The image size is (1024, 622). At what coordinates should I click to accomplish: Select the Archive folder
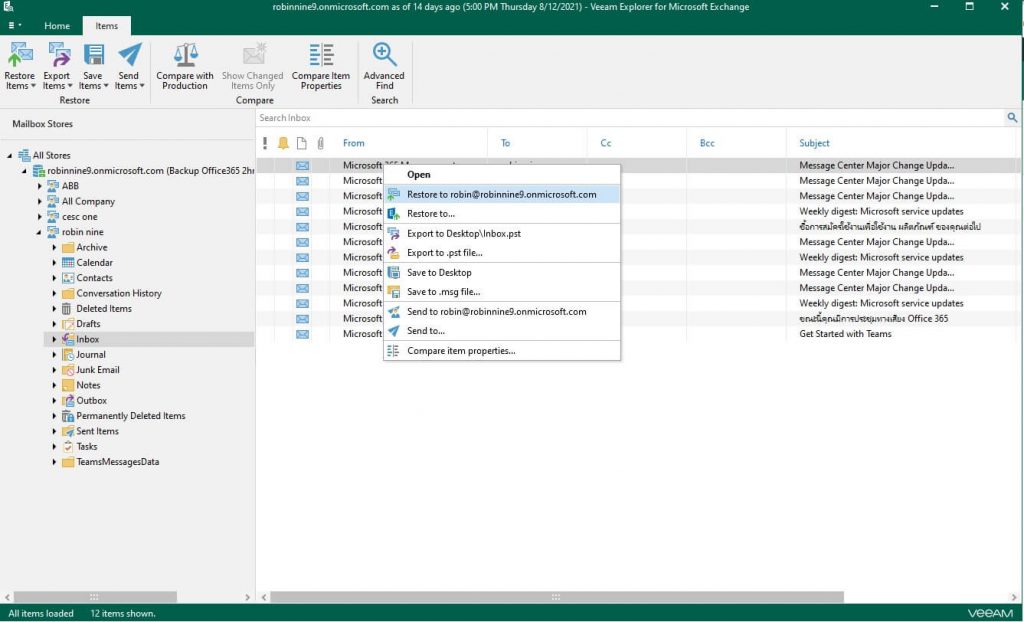coord(91,248)
